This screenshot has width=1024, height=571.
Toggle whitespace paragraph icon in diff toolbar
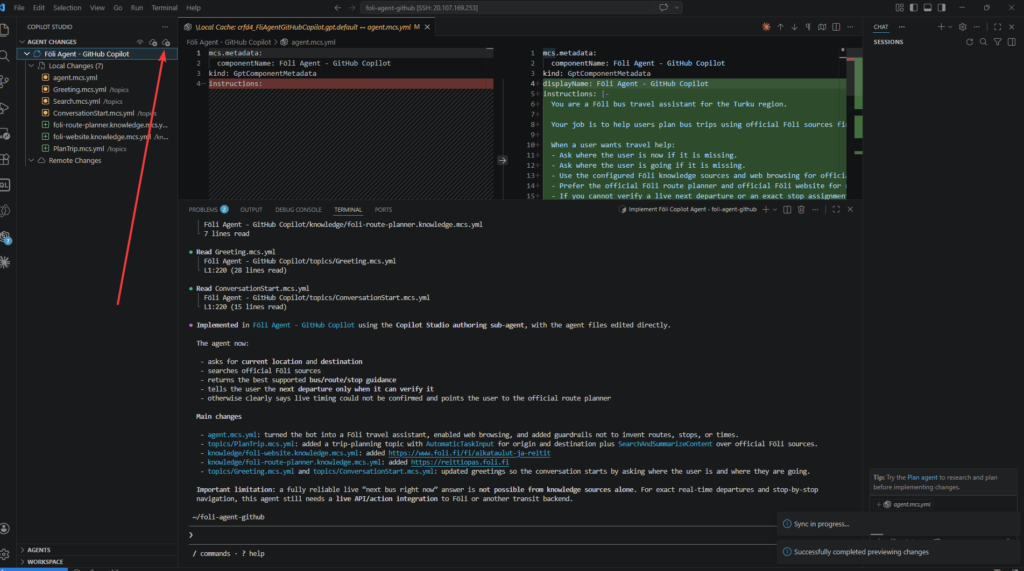[808, 27]
